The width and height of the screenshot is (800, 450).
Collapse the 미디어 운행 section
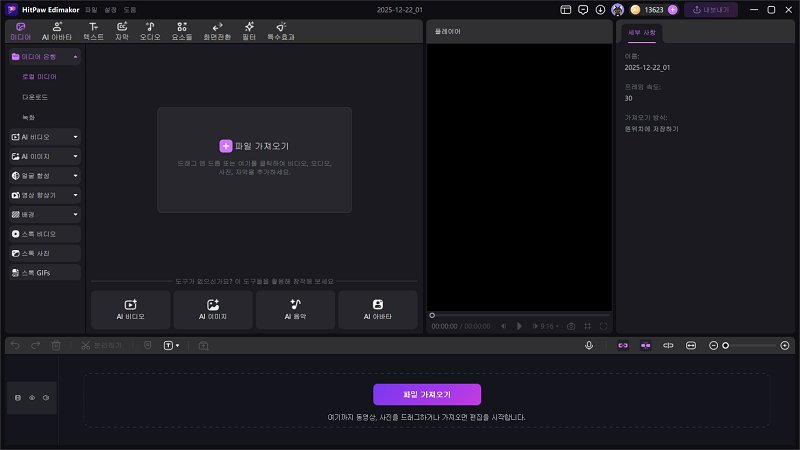[x=76, y=57]
